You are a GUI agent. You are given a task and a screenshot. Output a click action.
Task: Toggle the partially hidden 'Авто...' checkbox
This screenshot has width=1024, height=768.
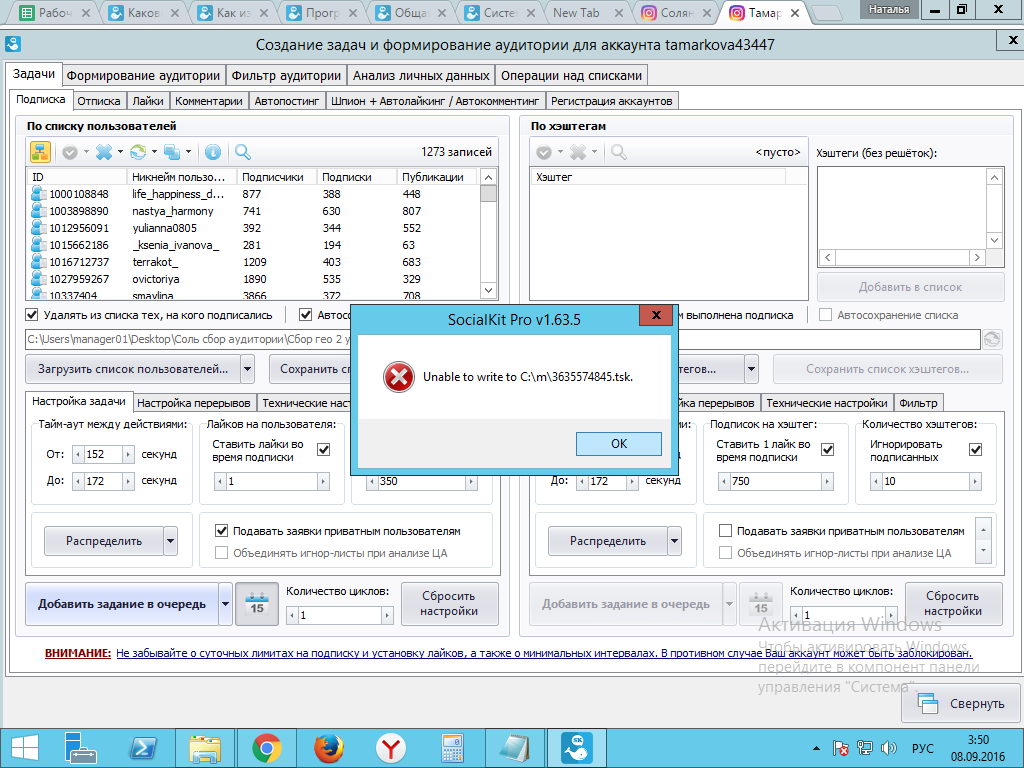click(x=305, y=315)
